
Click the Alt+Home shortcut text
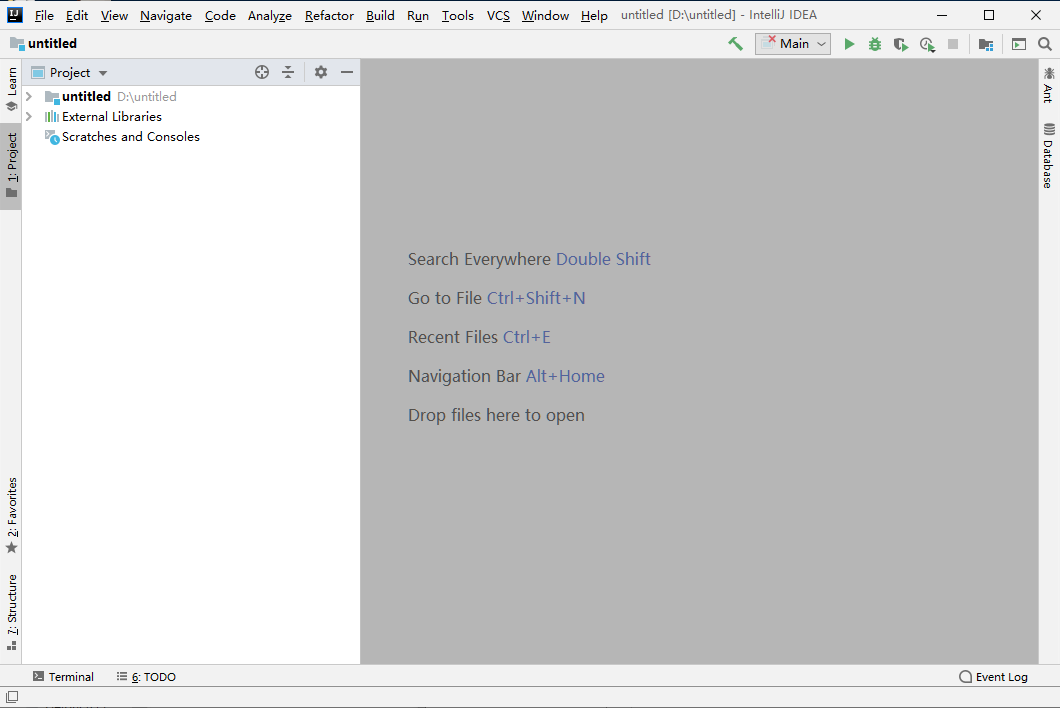[x=565, y=376]
